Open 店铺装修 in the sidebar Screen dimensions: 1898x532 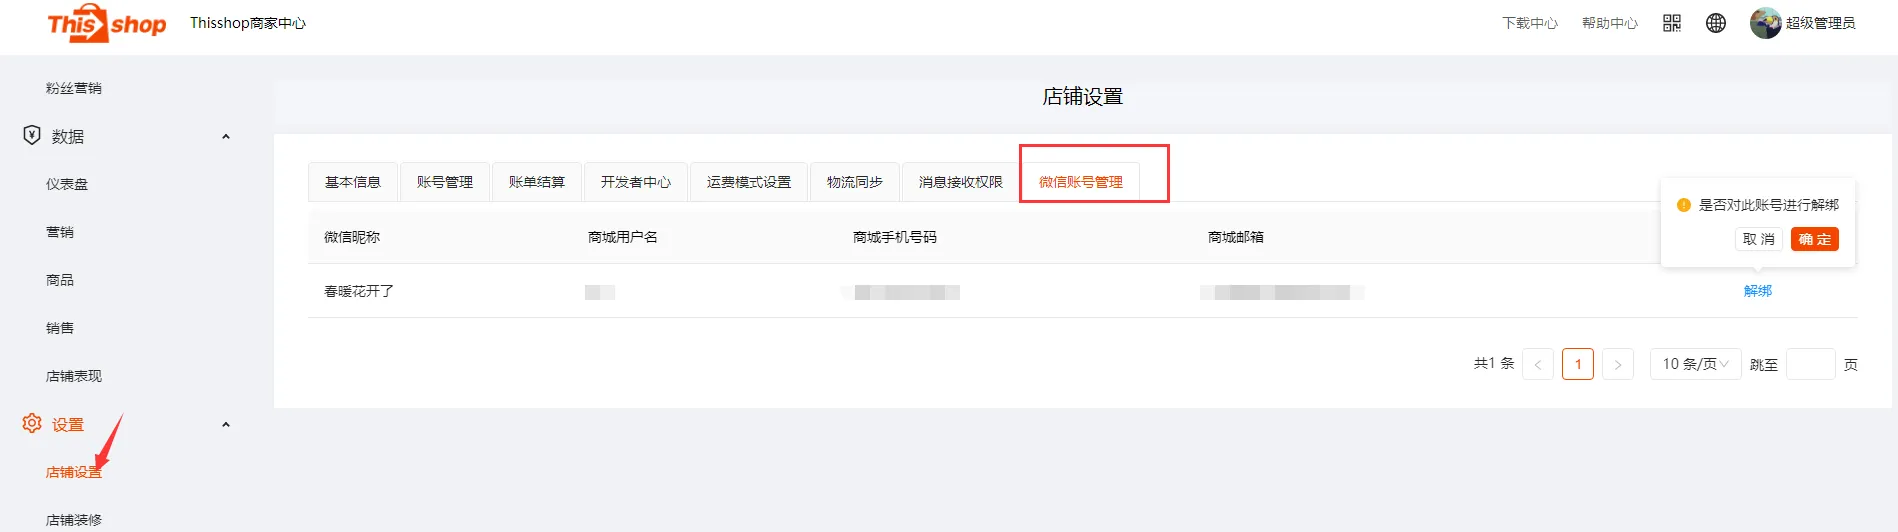point(74,520)
